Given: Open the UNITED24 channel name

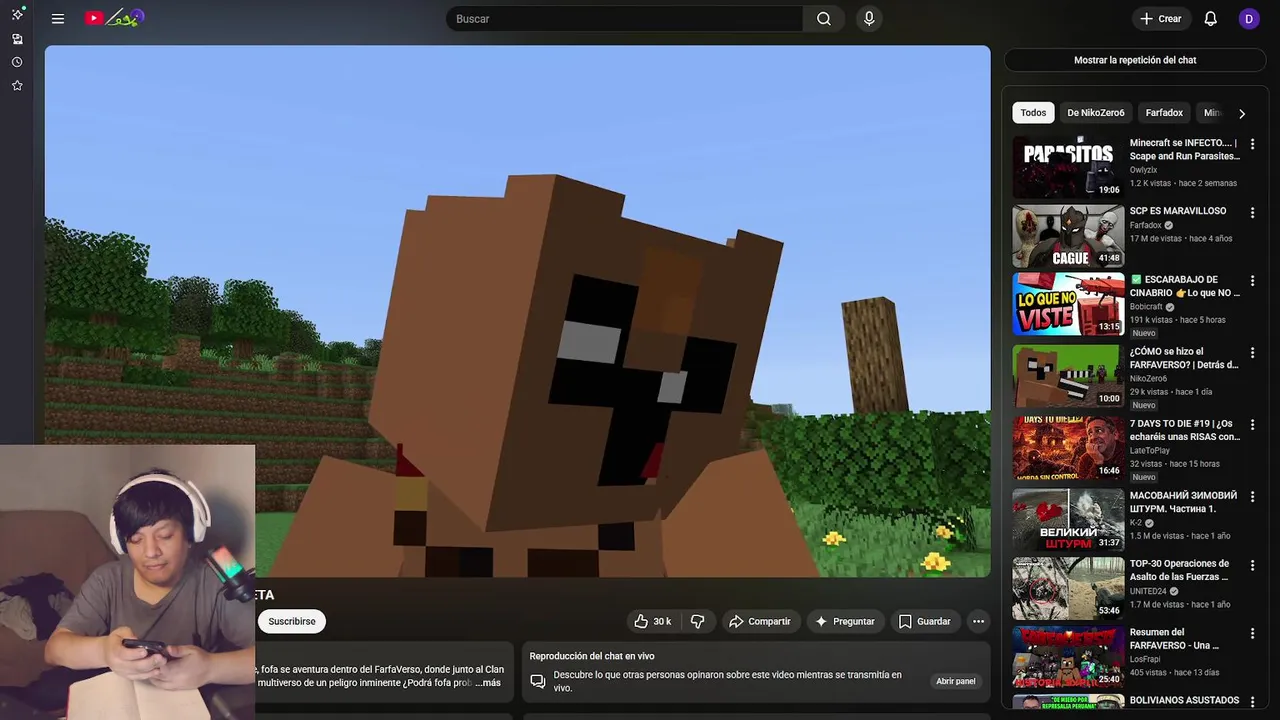Looking at the screenshot, I should point(1149,591).
